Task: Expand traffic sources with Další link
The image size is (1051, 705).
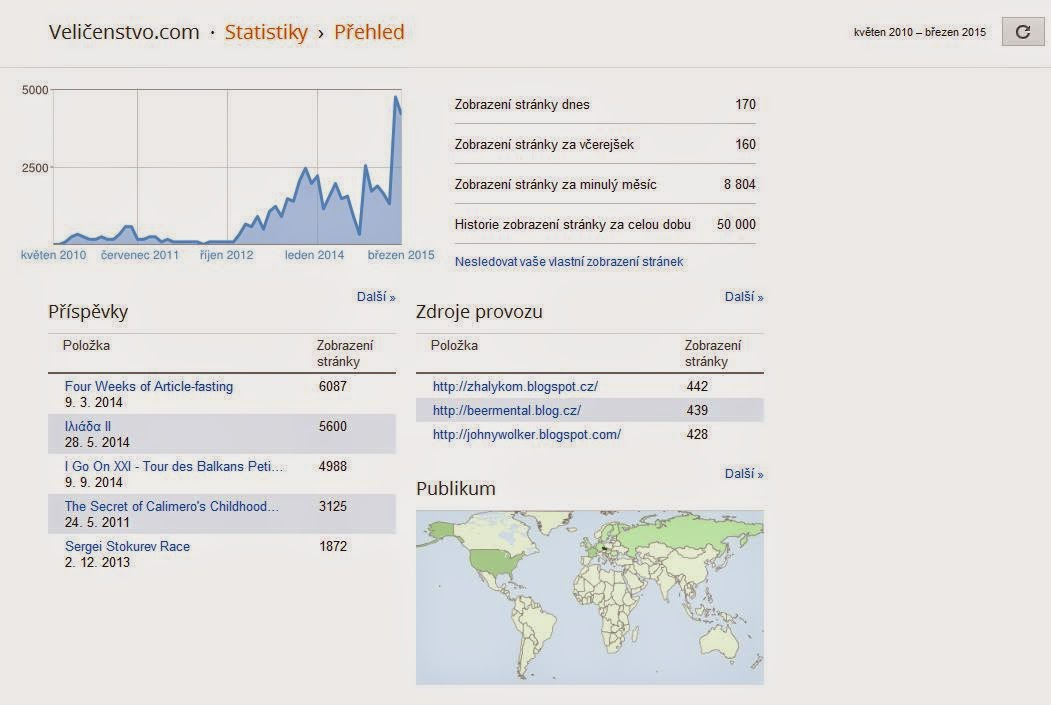Action: (743, 297)
